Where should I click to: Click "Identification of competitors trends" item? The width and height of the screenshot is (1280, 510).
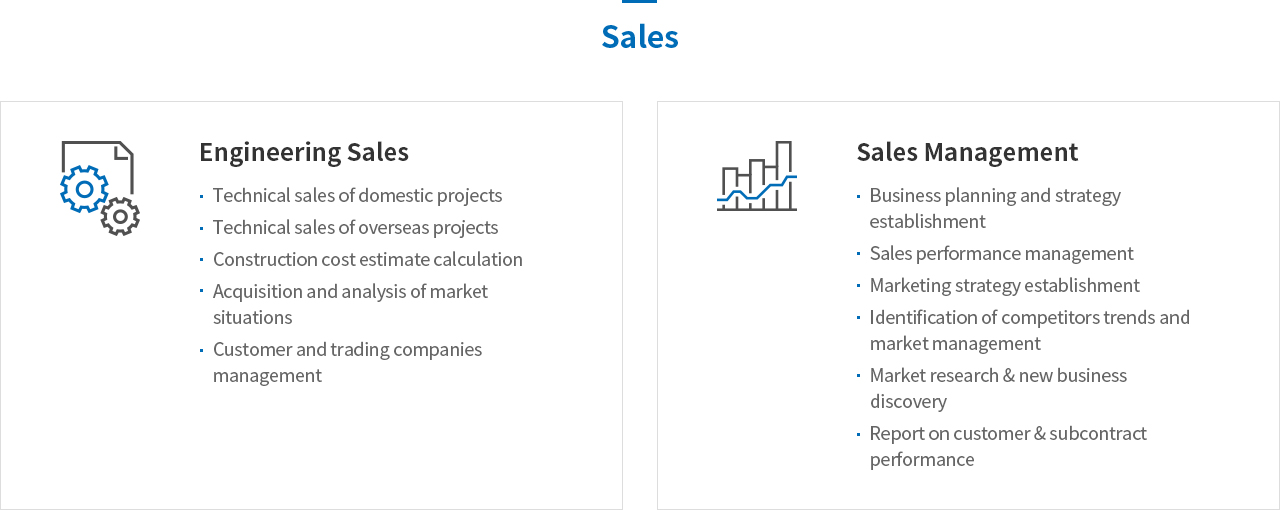click(1029, 317)
